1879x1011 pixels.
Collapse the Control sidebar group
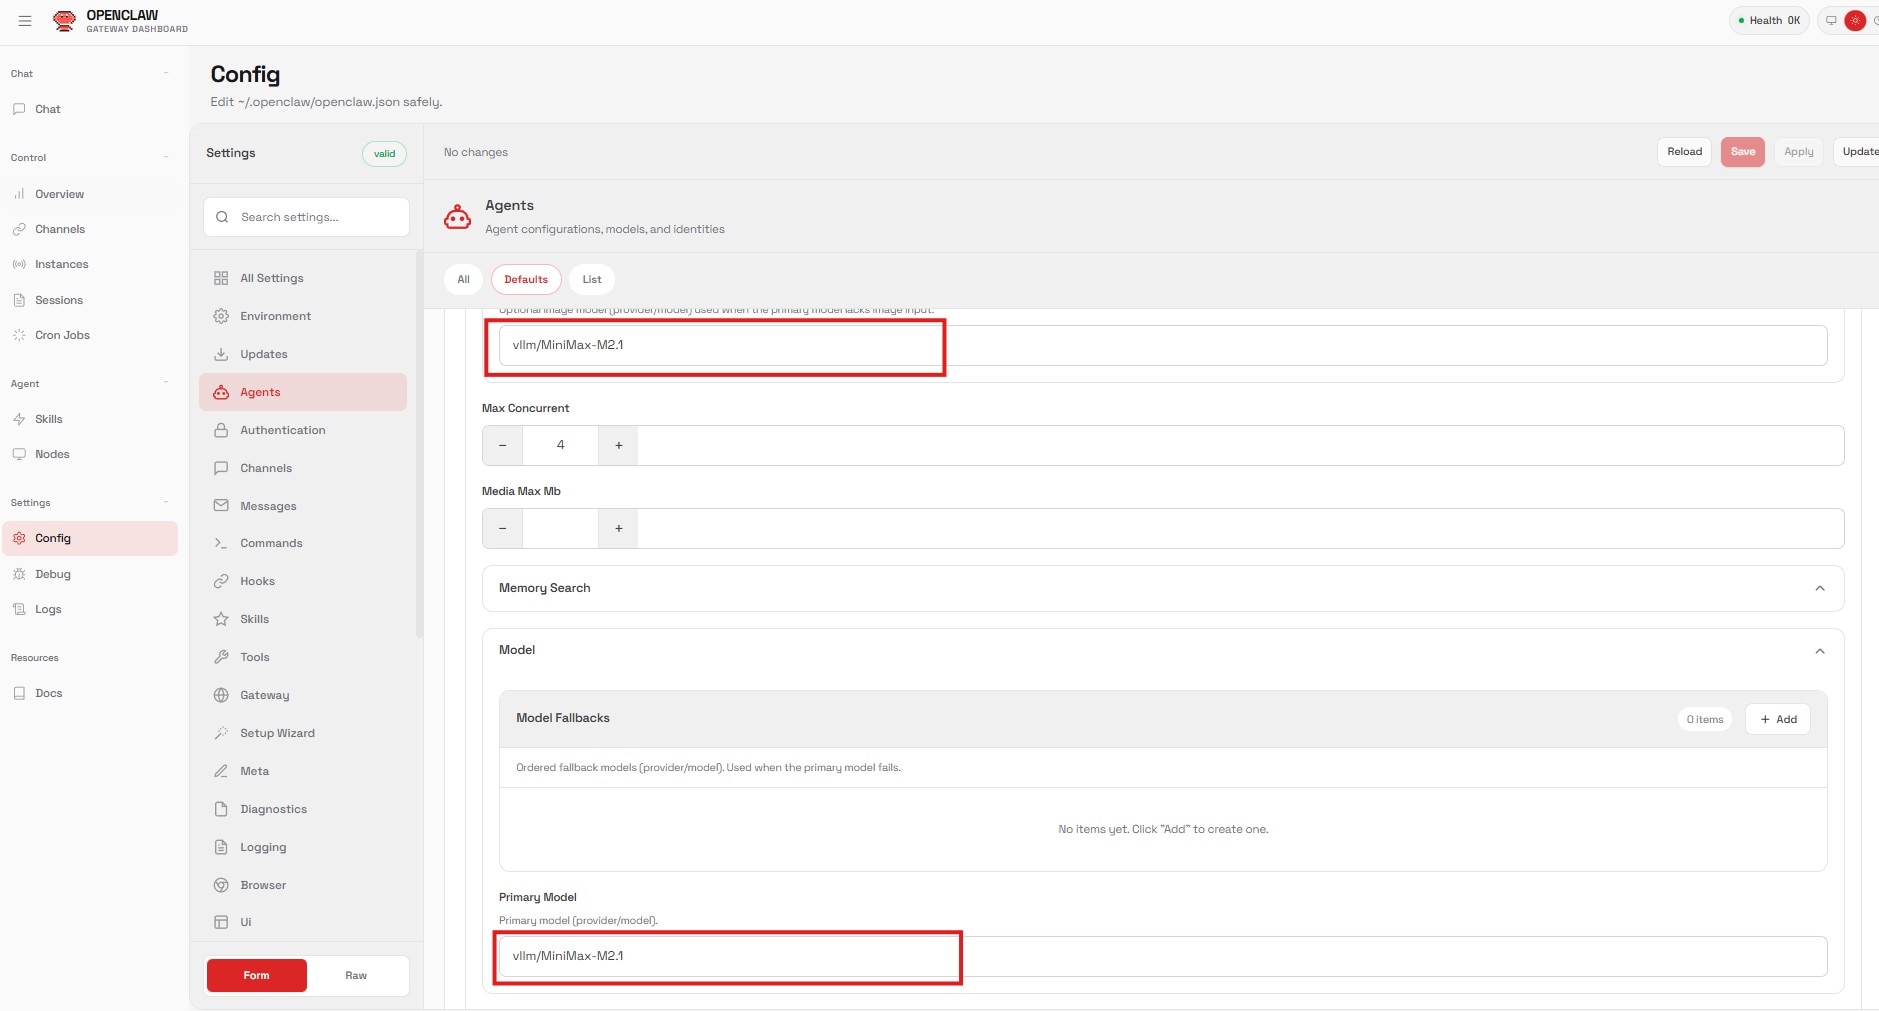(x=165, y=157)
